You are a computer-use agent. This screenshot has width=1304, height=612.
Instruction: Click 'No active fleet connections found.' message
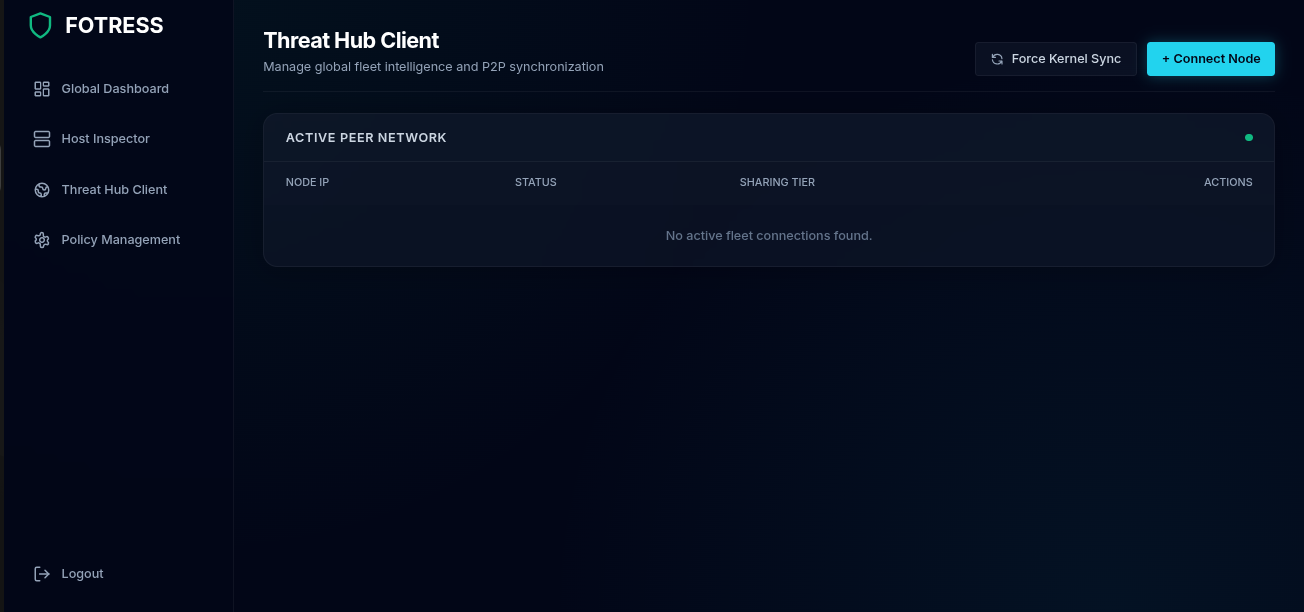(769, 236)
